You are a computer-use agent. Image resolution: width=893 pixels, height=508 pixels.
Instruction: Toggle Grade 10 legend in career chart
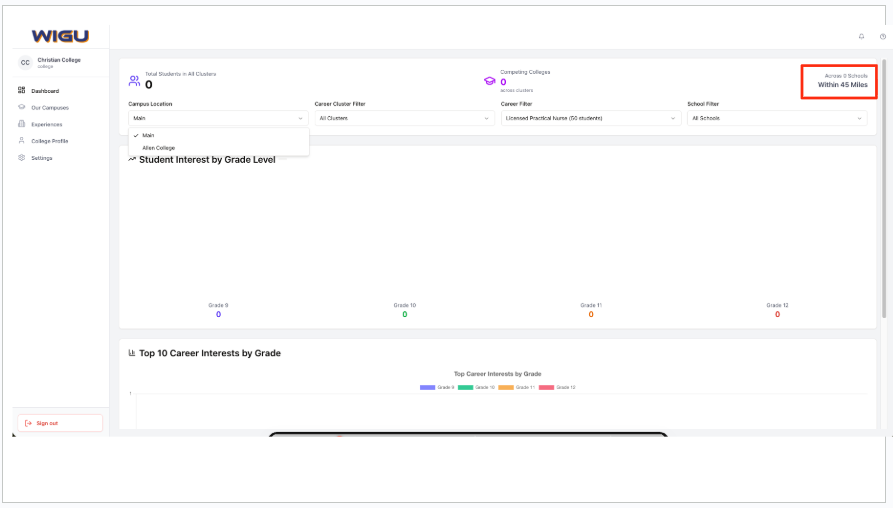point(475,387)
